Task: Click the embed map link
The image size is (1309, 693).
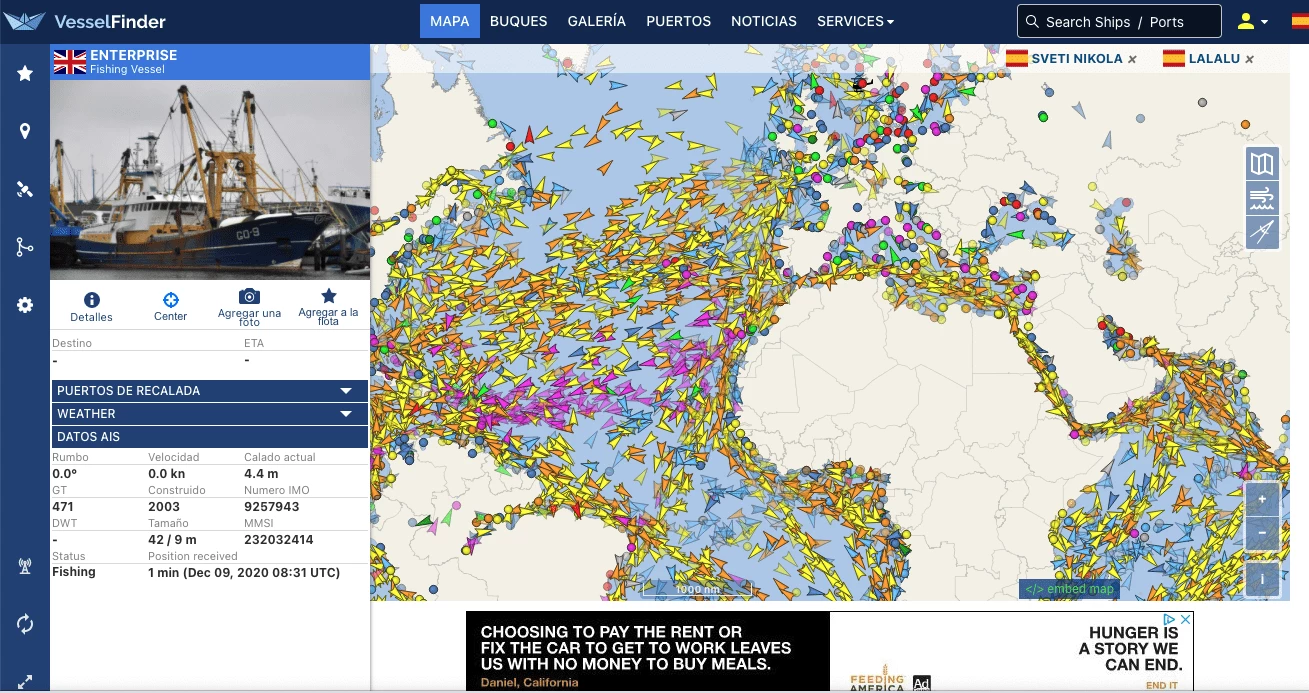Action: coord(1069,589)
